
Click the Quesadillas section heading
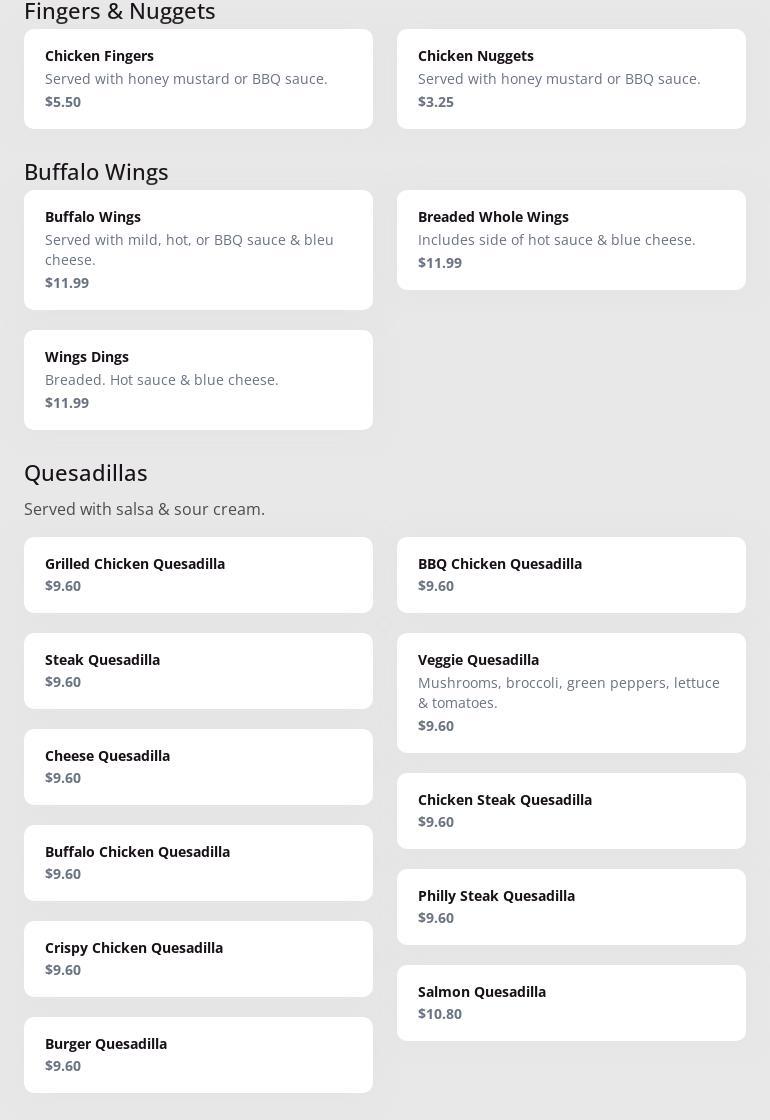click(86, 473)
